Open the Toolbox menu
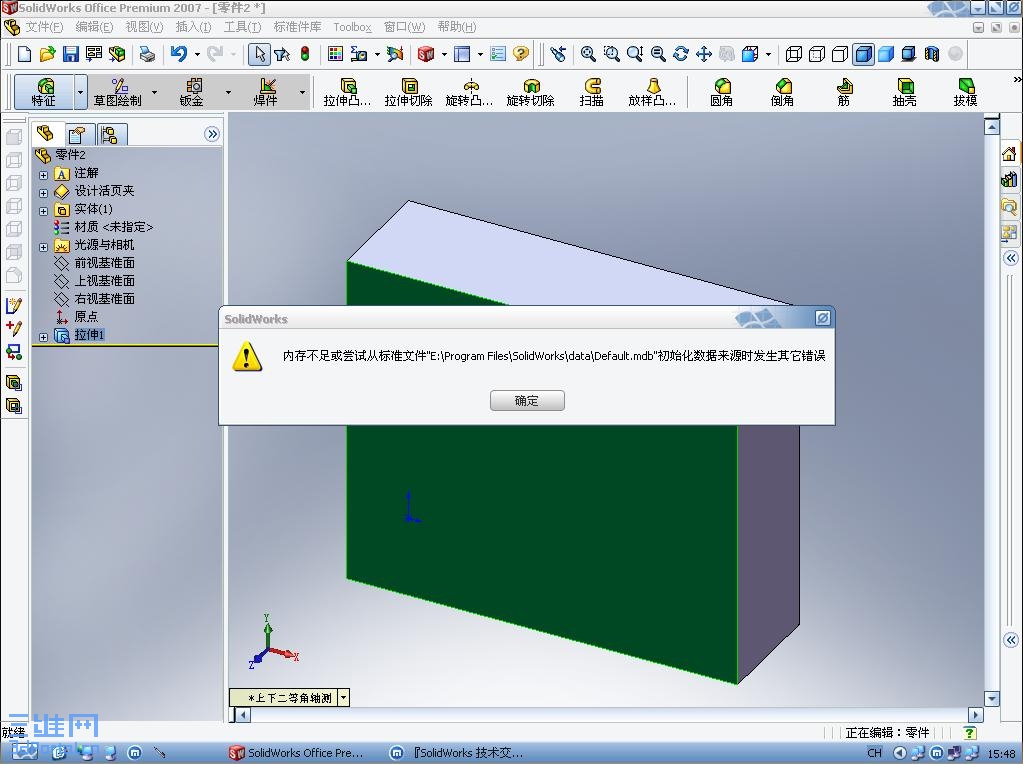 pos(352,27)
